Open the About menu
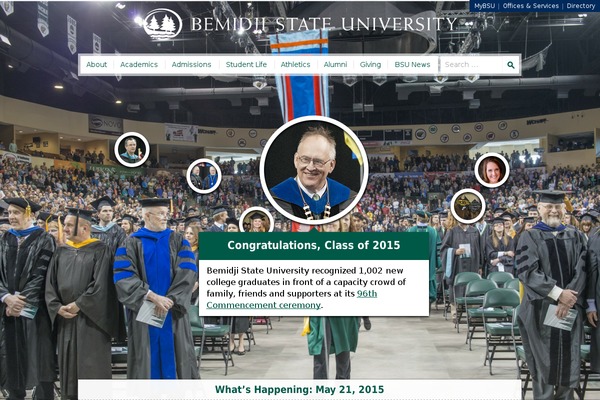Viewport: 600px width, 400px height. [96, 65]
